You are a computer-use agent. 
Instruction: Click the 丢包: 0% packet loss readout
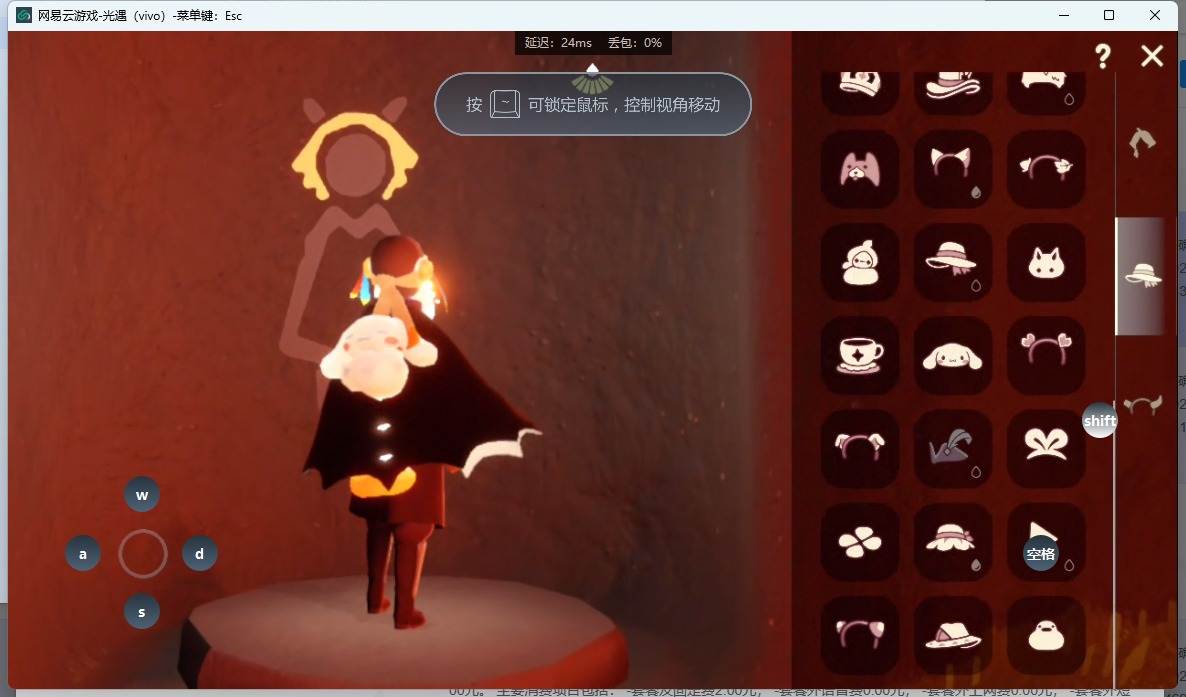click(635, 42)
